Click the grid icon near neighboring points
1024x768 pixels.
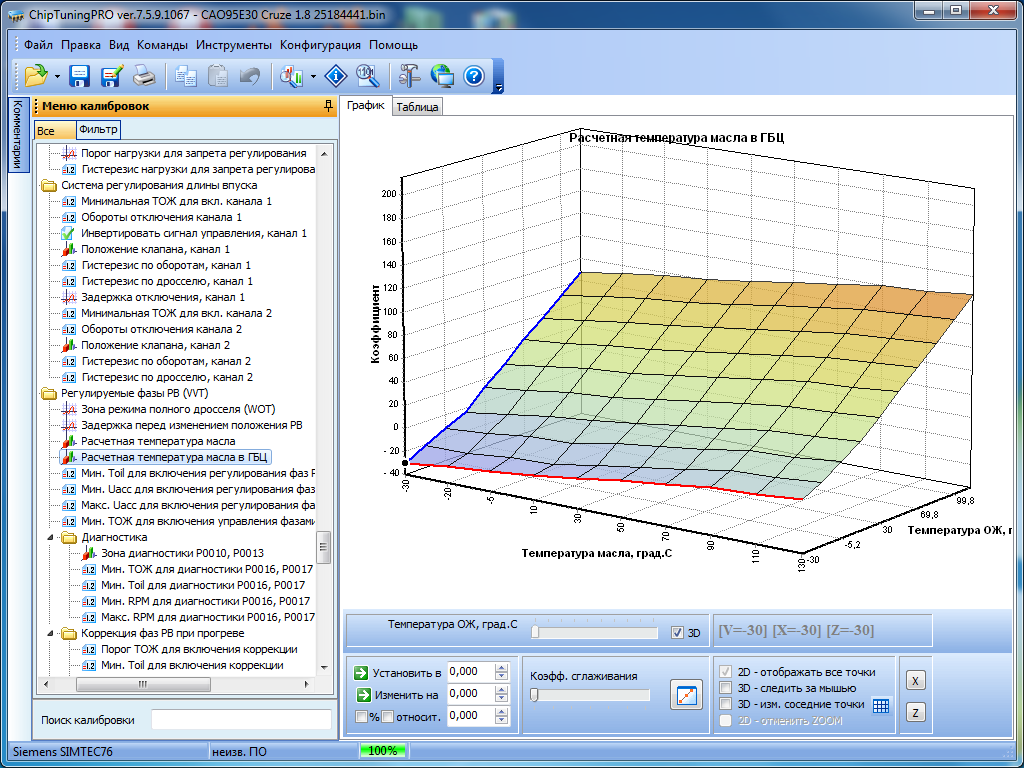click(x=881, y=705)
